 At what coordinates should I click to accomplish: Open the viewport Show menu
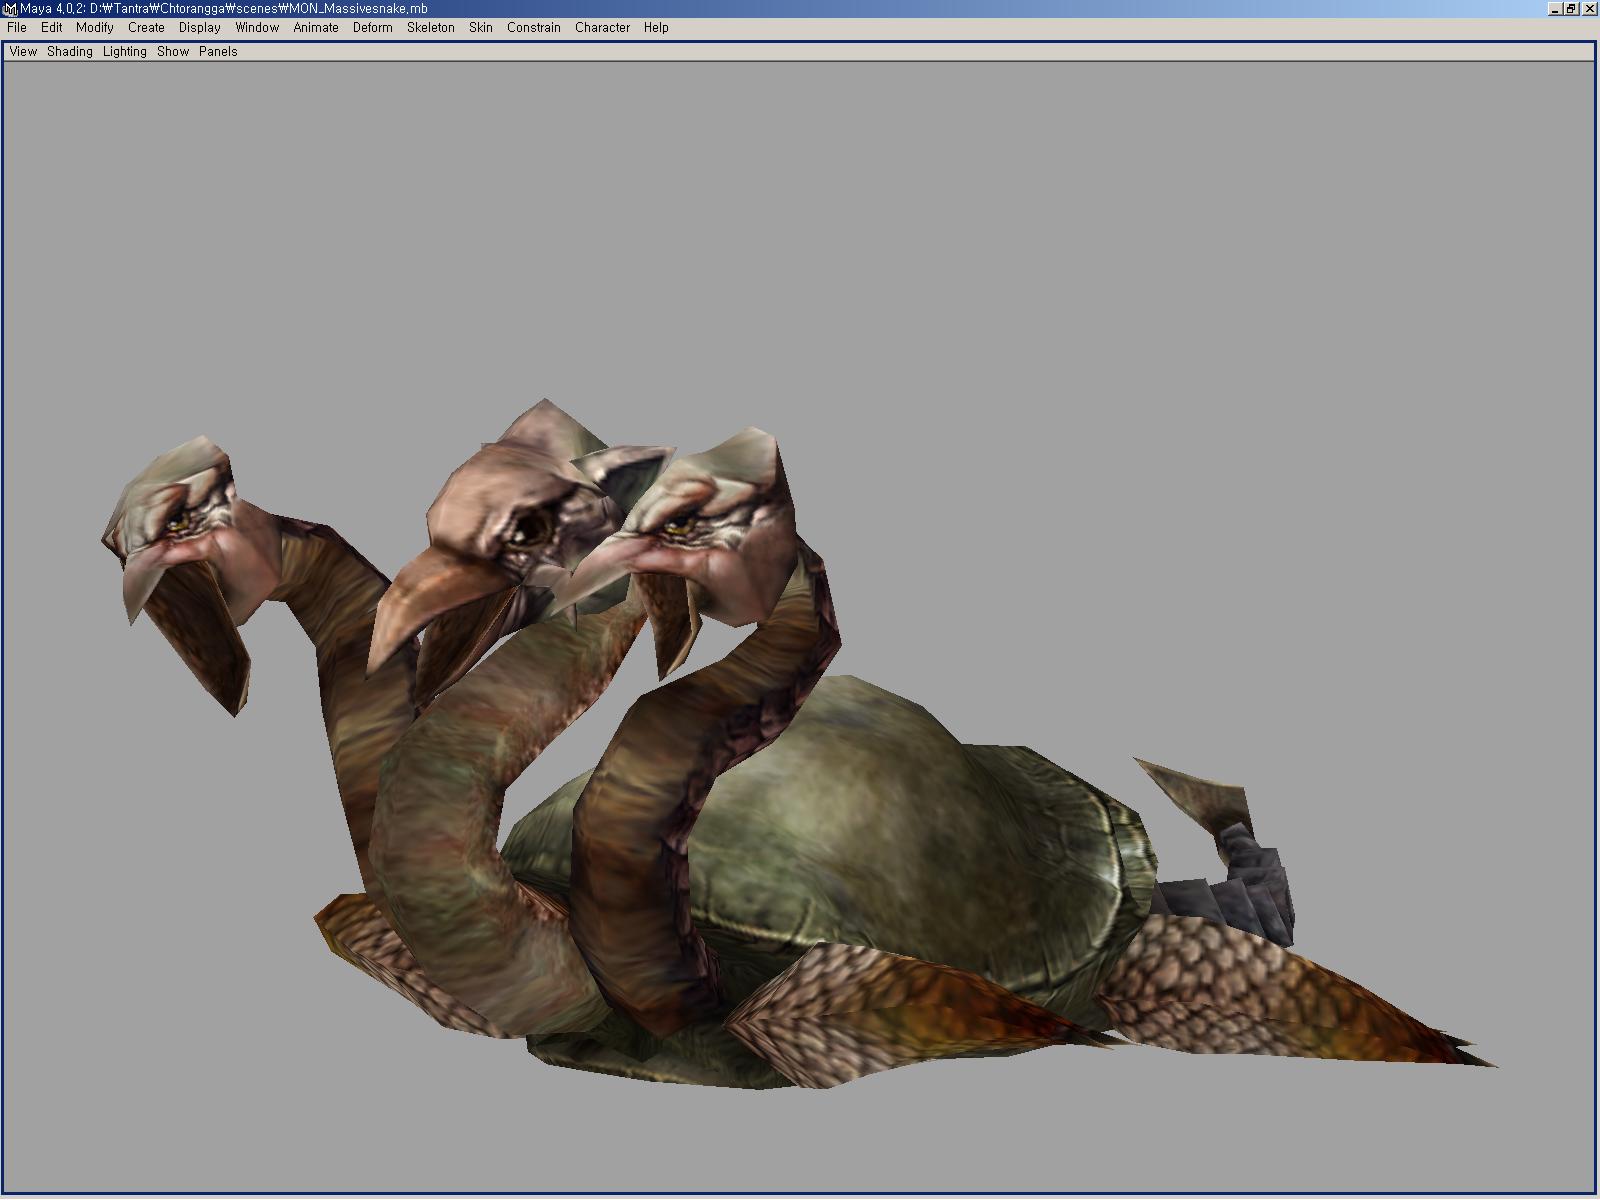coord(173,52)
